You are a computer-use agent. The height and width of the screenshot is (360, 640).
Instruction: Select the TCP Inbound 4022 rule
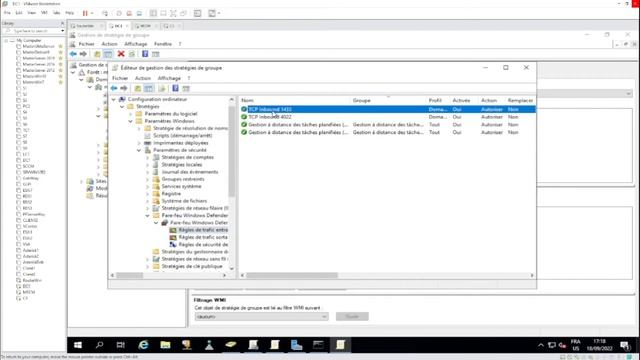coord(270,117)
